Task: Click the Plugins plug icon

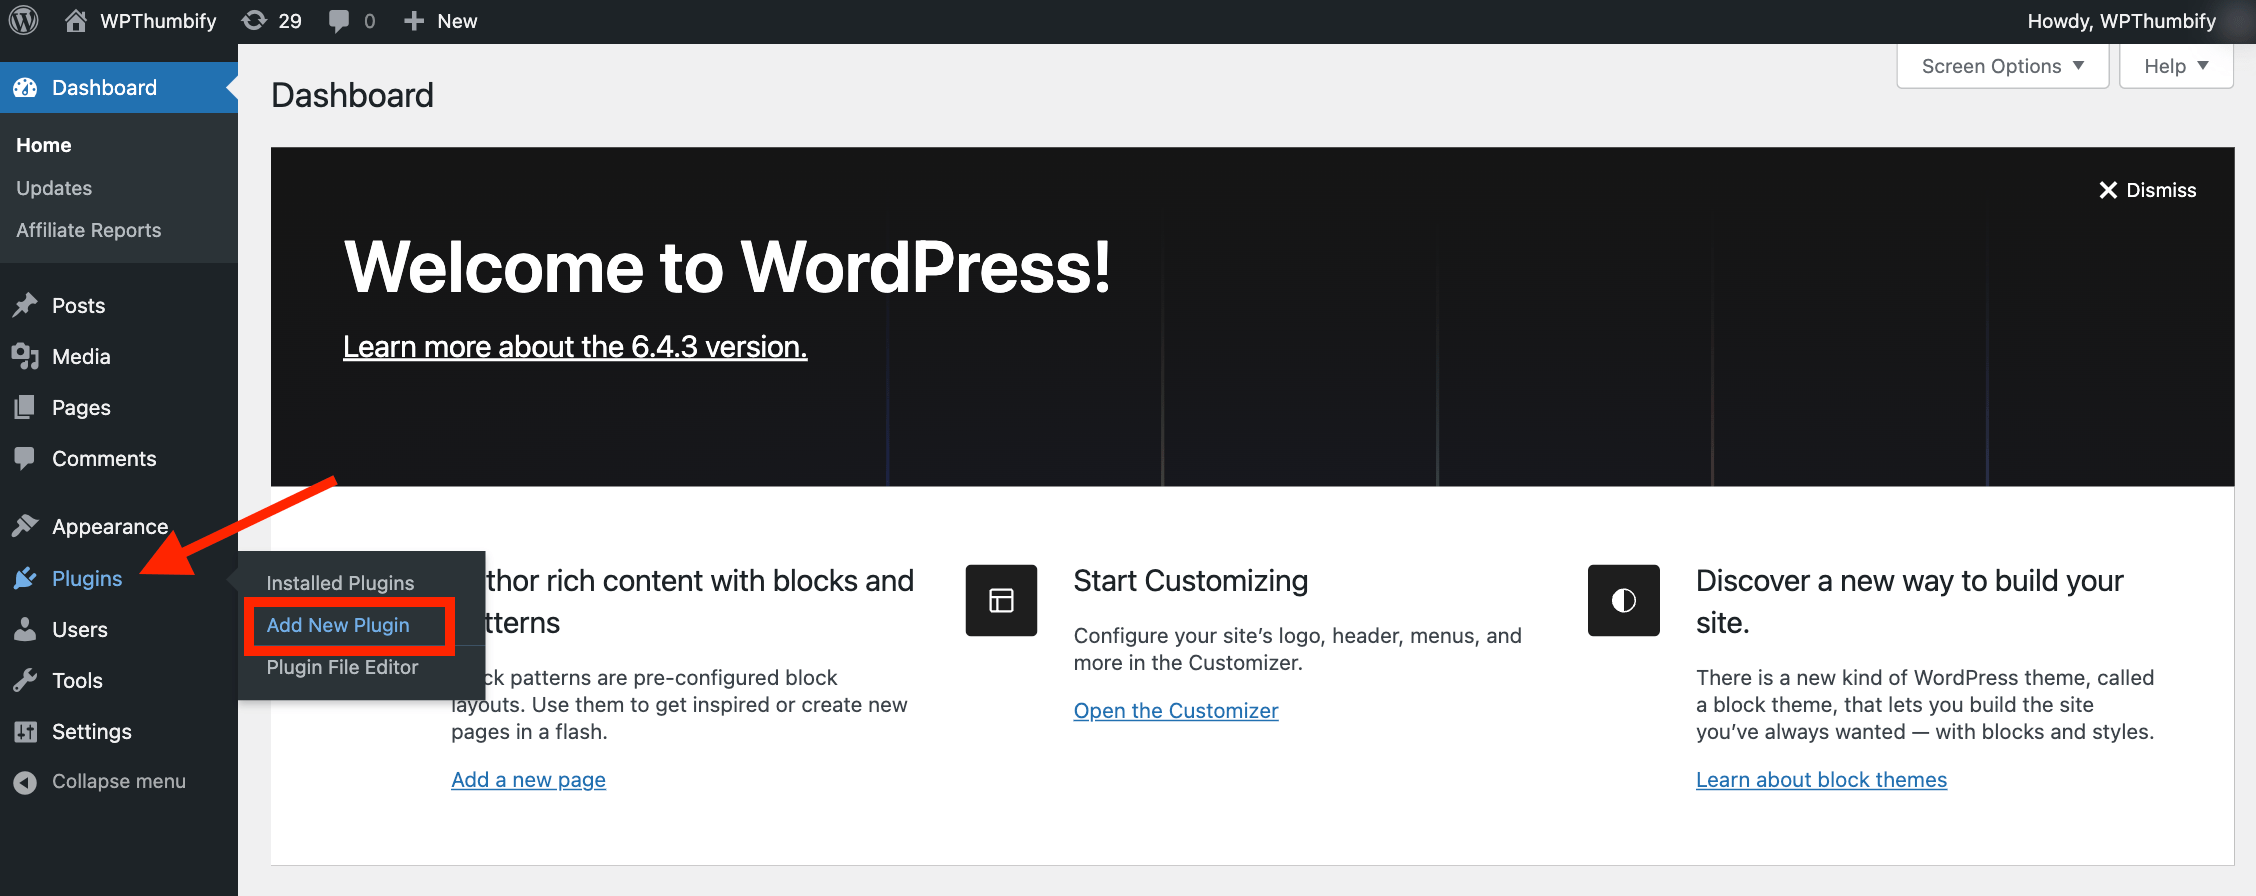Action: click(x=25, y=578)
